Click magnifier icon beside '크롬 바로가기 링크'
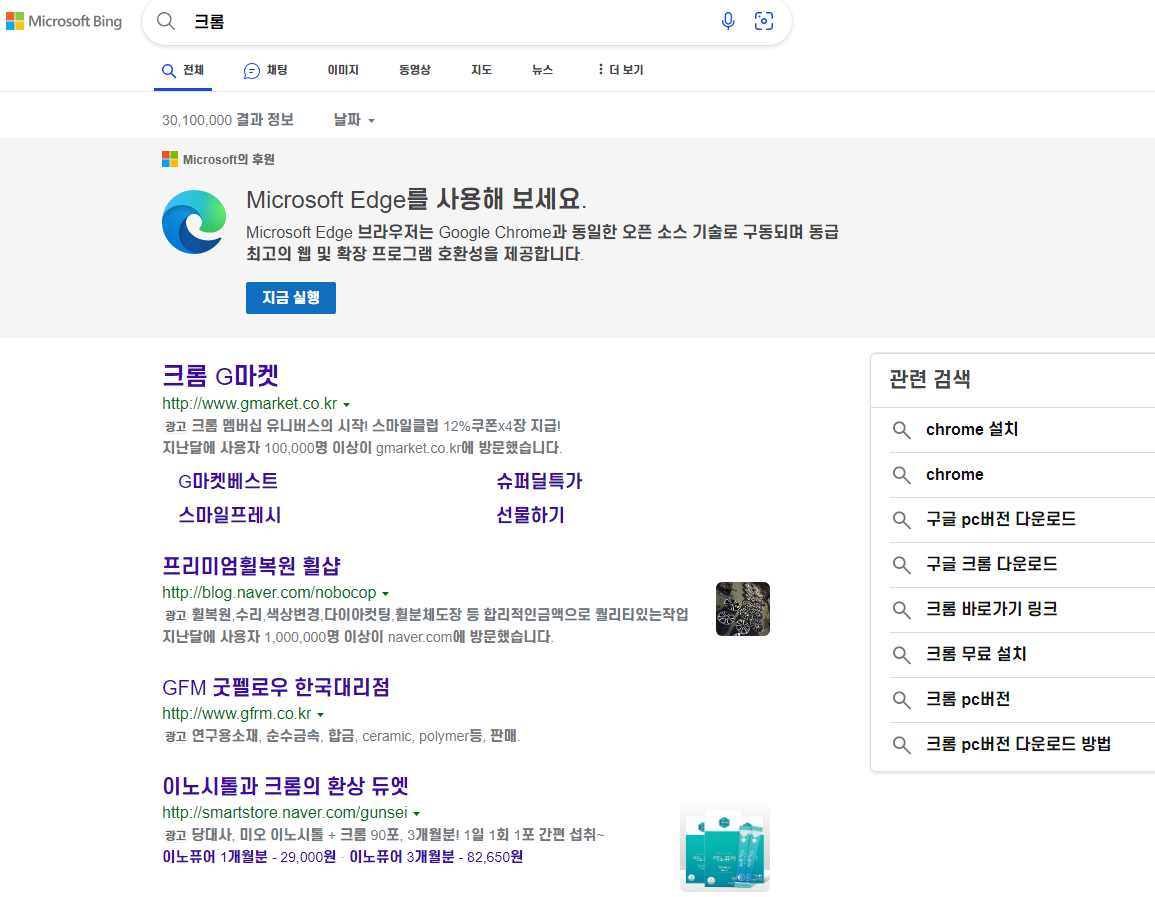 pos(902,609)
